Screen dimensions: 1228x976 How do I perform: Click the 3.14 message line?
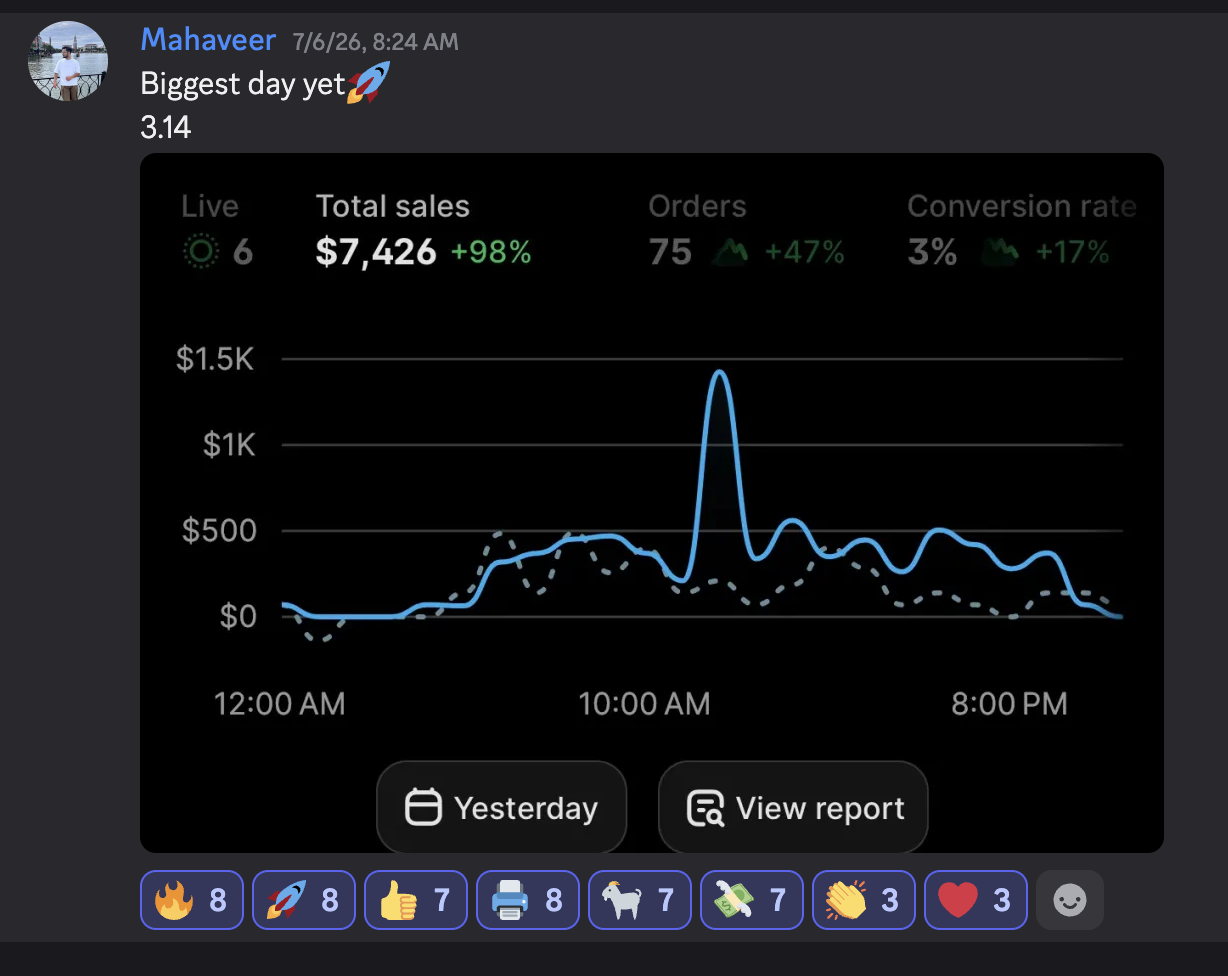point(166,128)
